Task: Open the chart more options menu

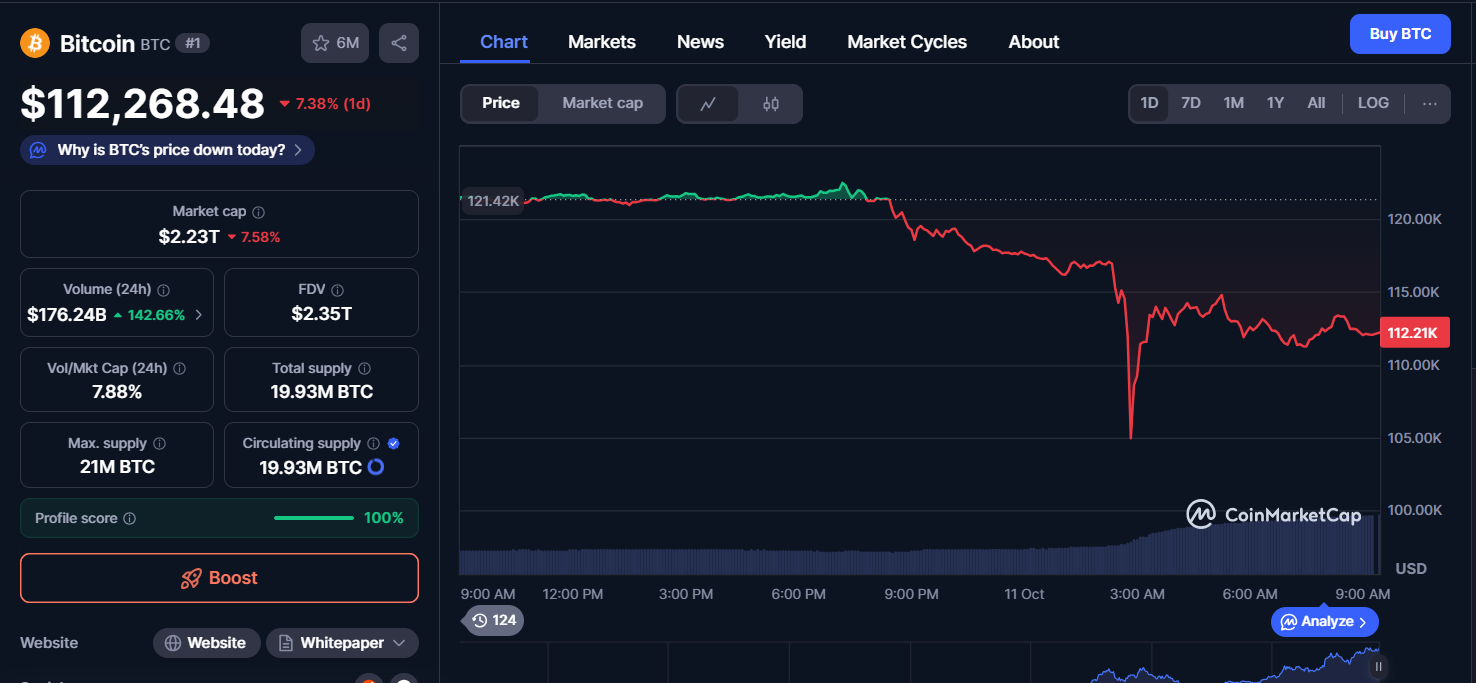Action: click(1430, 103)
